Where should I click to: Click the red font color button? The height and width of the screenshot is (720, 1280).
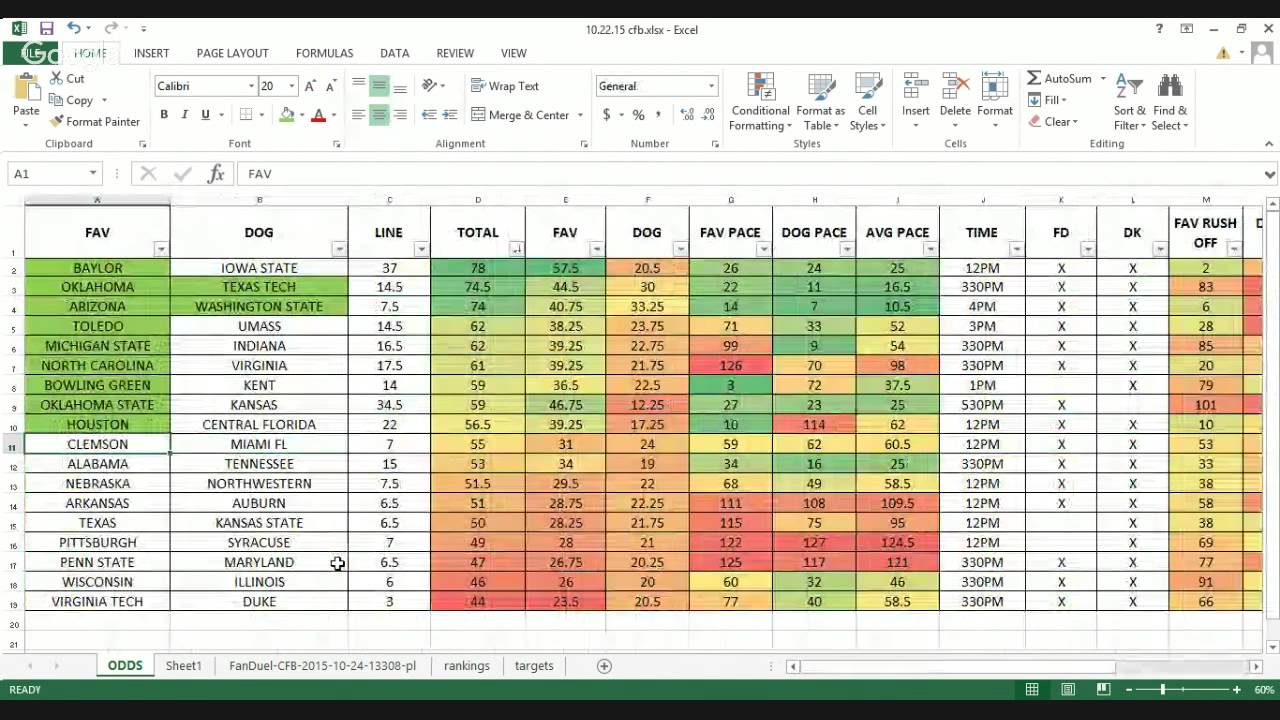[x=319, y=115]
